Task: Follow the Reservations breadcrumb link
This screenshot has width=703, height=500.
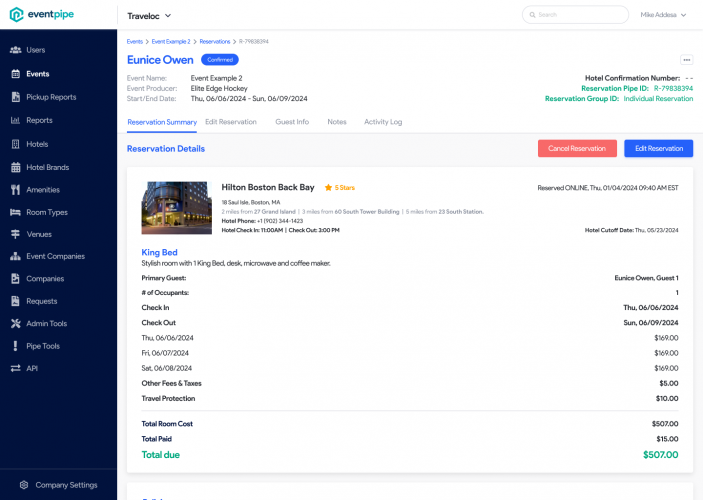Action: coord(215,41)
